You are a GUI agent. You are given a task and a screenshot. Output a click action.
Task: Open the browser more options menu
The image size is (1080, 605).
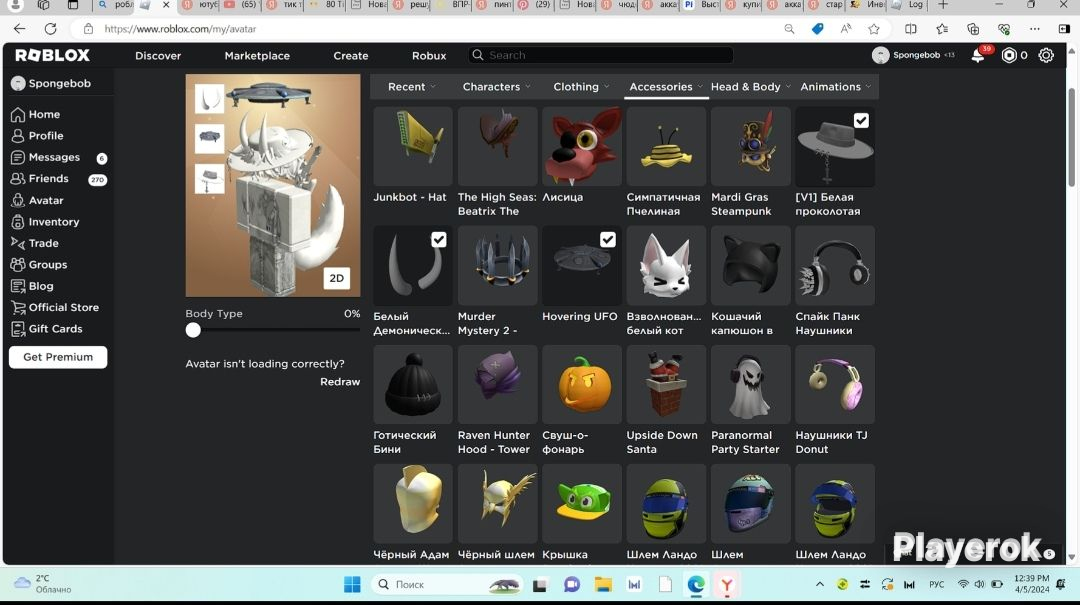(x=1035, y=29)
